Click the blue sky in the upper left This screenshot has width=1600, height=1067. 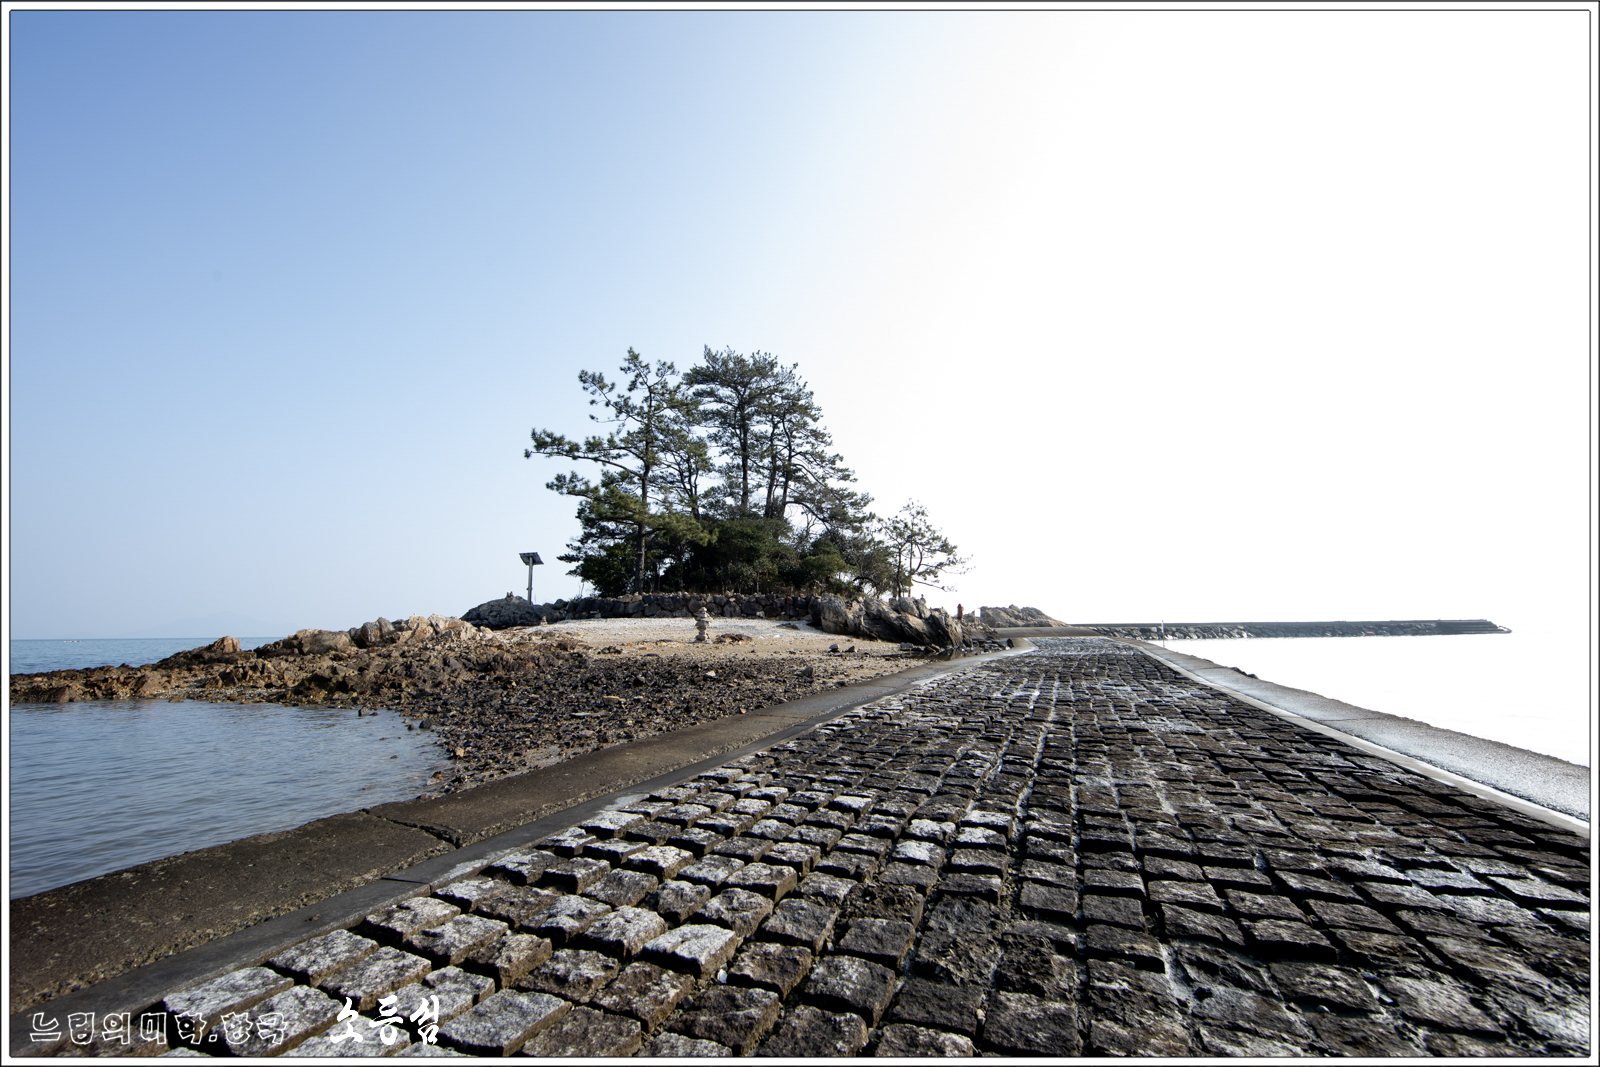pyautogui.click(x=250, y=200)
